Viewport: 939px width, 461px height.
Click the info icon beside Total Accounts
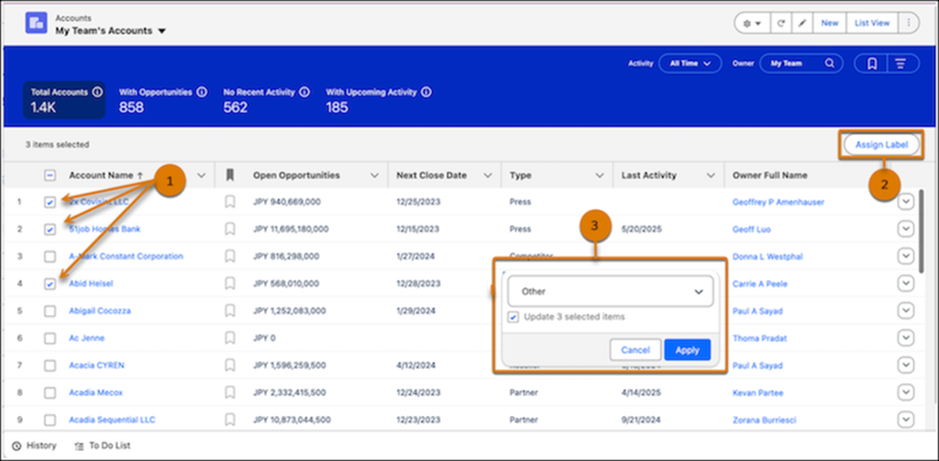(x=97, y=92)
